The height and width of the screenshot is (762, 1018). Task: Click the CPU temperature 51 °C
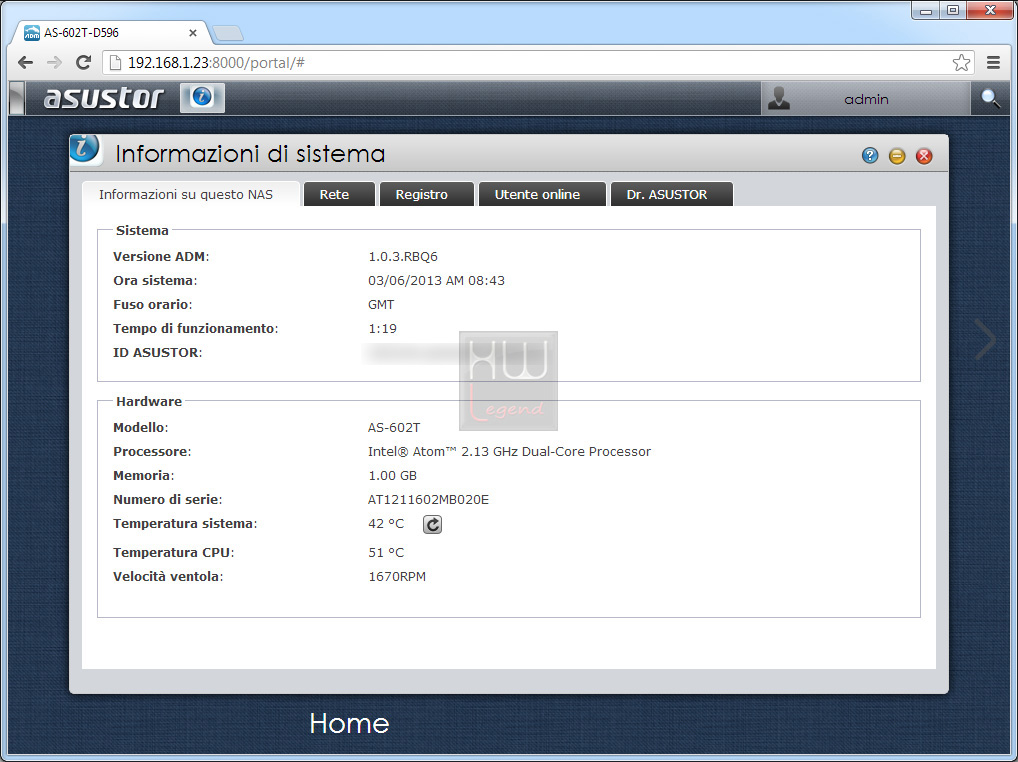pyautogui.click(x=386, y=552)
